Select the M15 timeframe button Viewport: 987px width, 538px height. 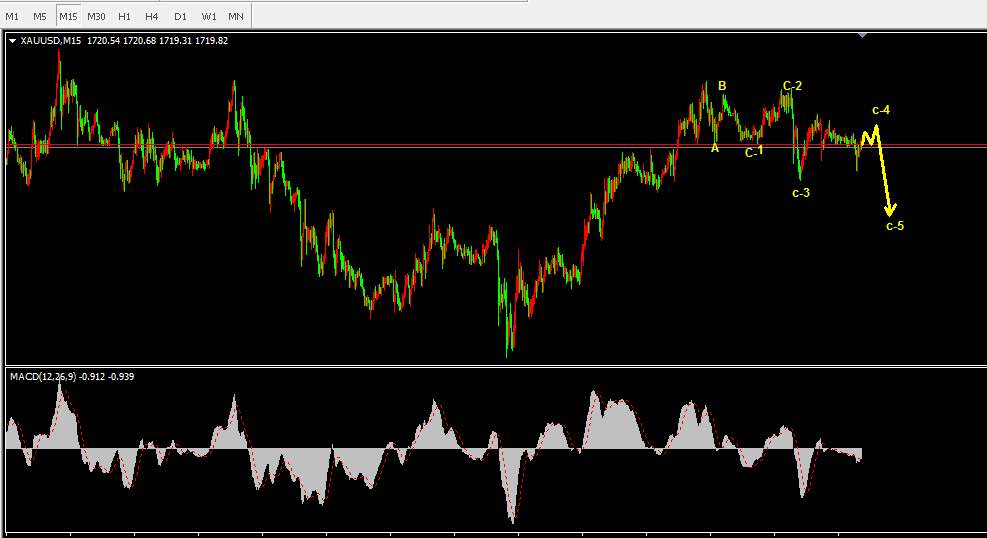pos(68,16)
